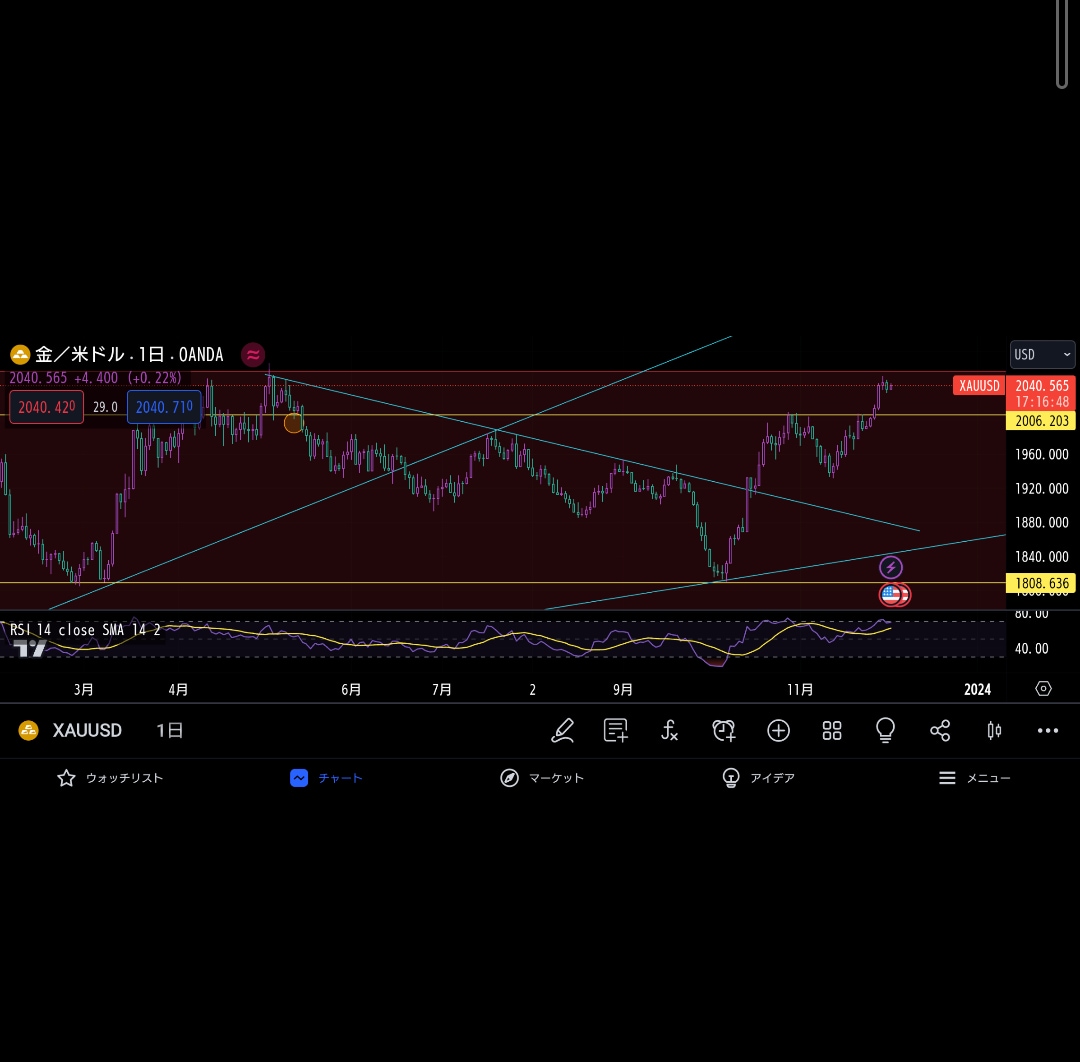Screen dimensions: 1080x1062
Task: Open the indicators fx icon
Action: click(669, 731)
